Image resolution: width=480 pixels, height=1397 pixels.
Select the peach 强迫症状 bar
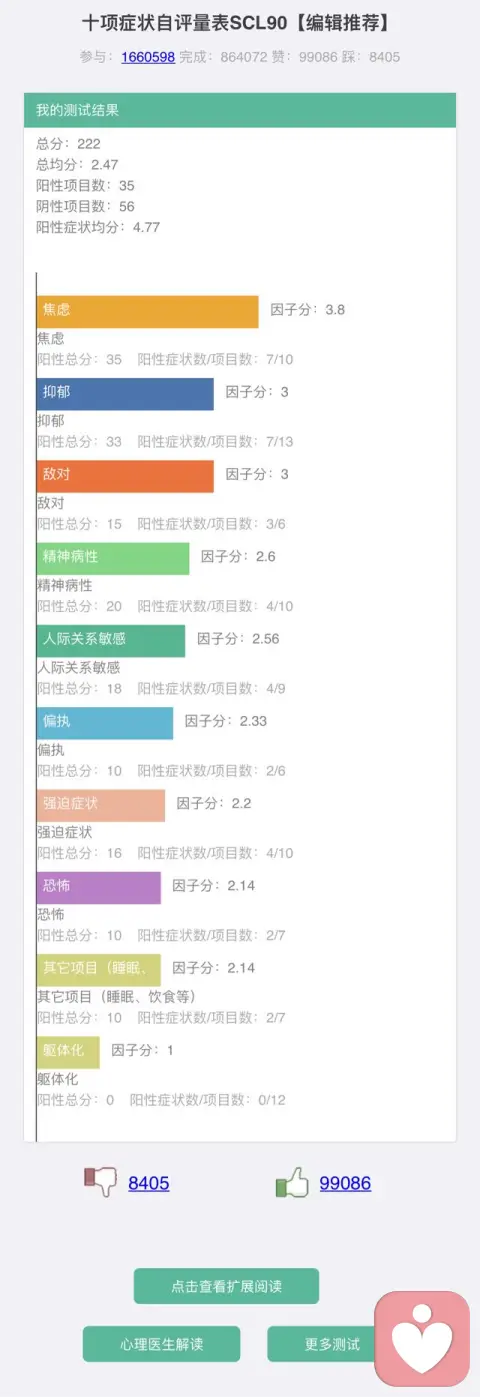[x=101, y=804]
